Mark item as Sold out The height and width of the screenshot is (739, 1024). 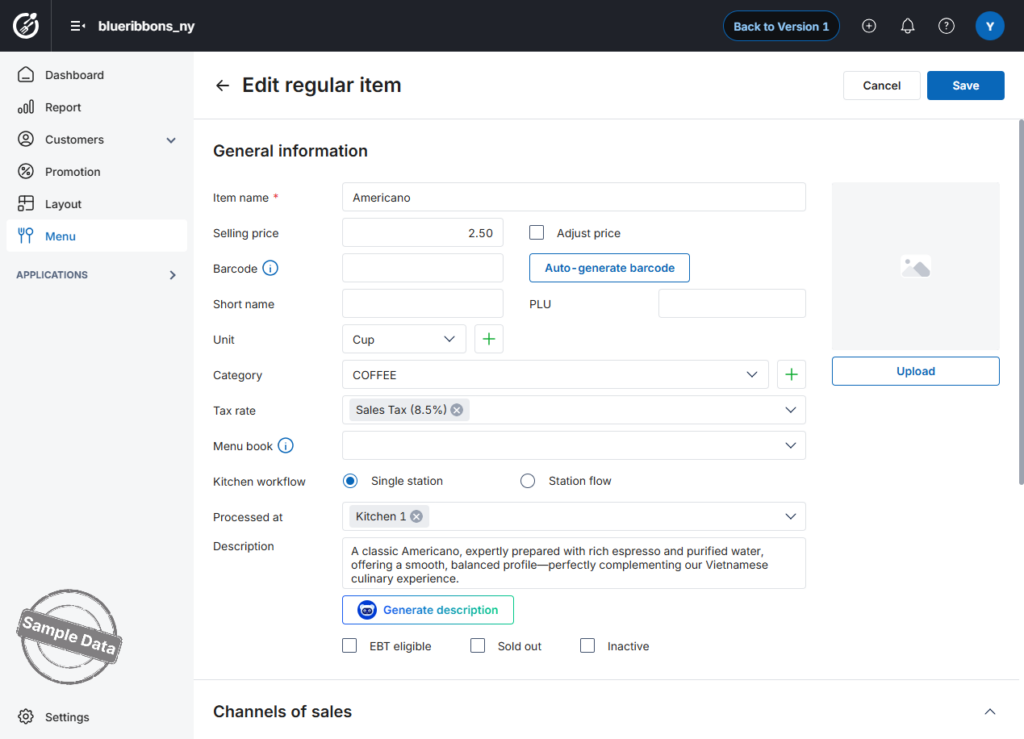click(477, 646)
